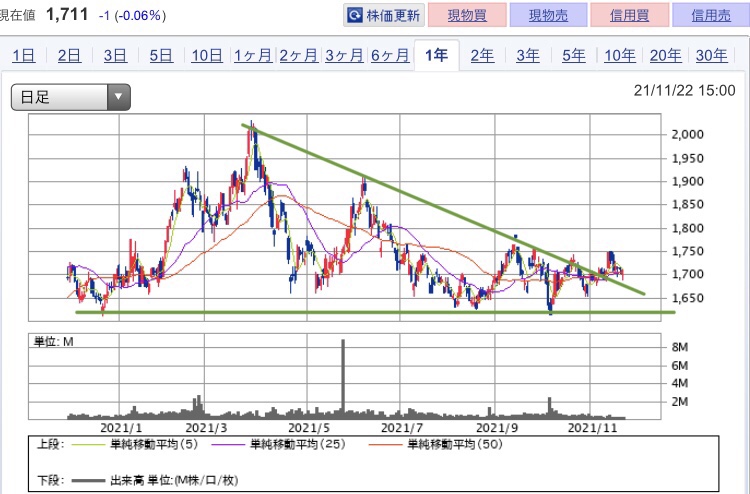Switch chart to 2年 period
The width and height of the screenshot is (750, 494).
482,55
